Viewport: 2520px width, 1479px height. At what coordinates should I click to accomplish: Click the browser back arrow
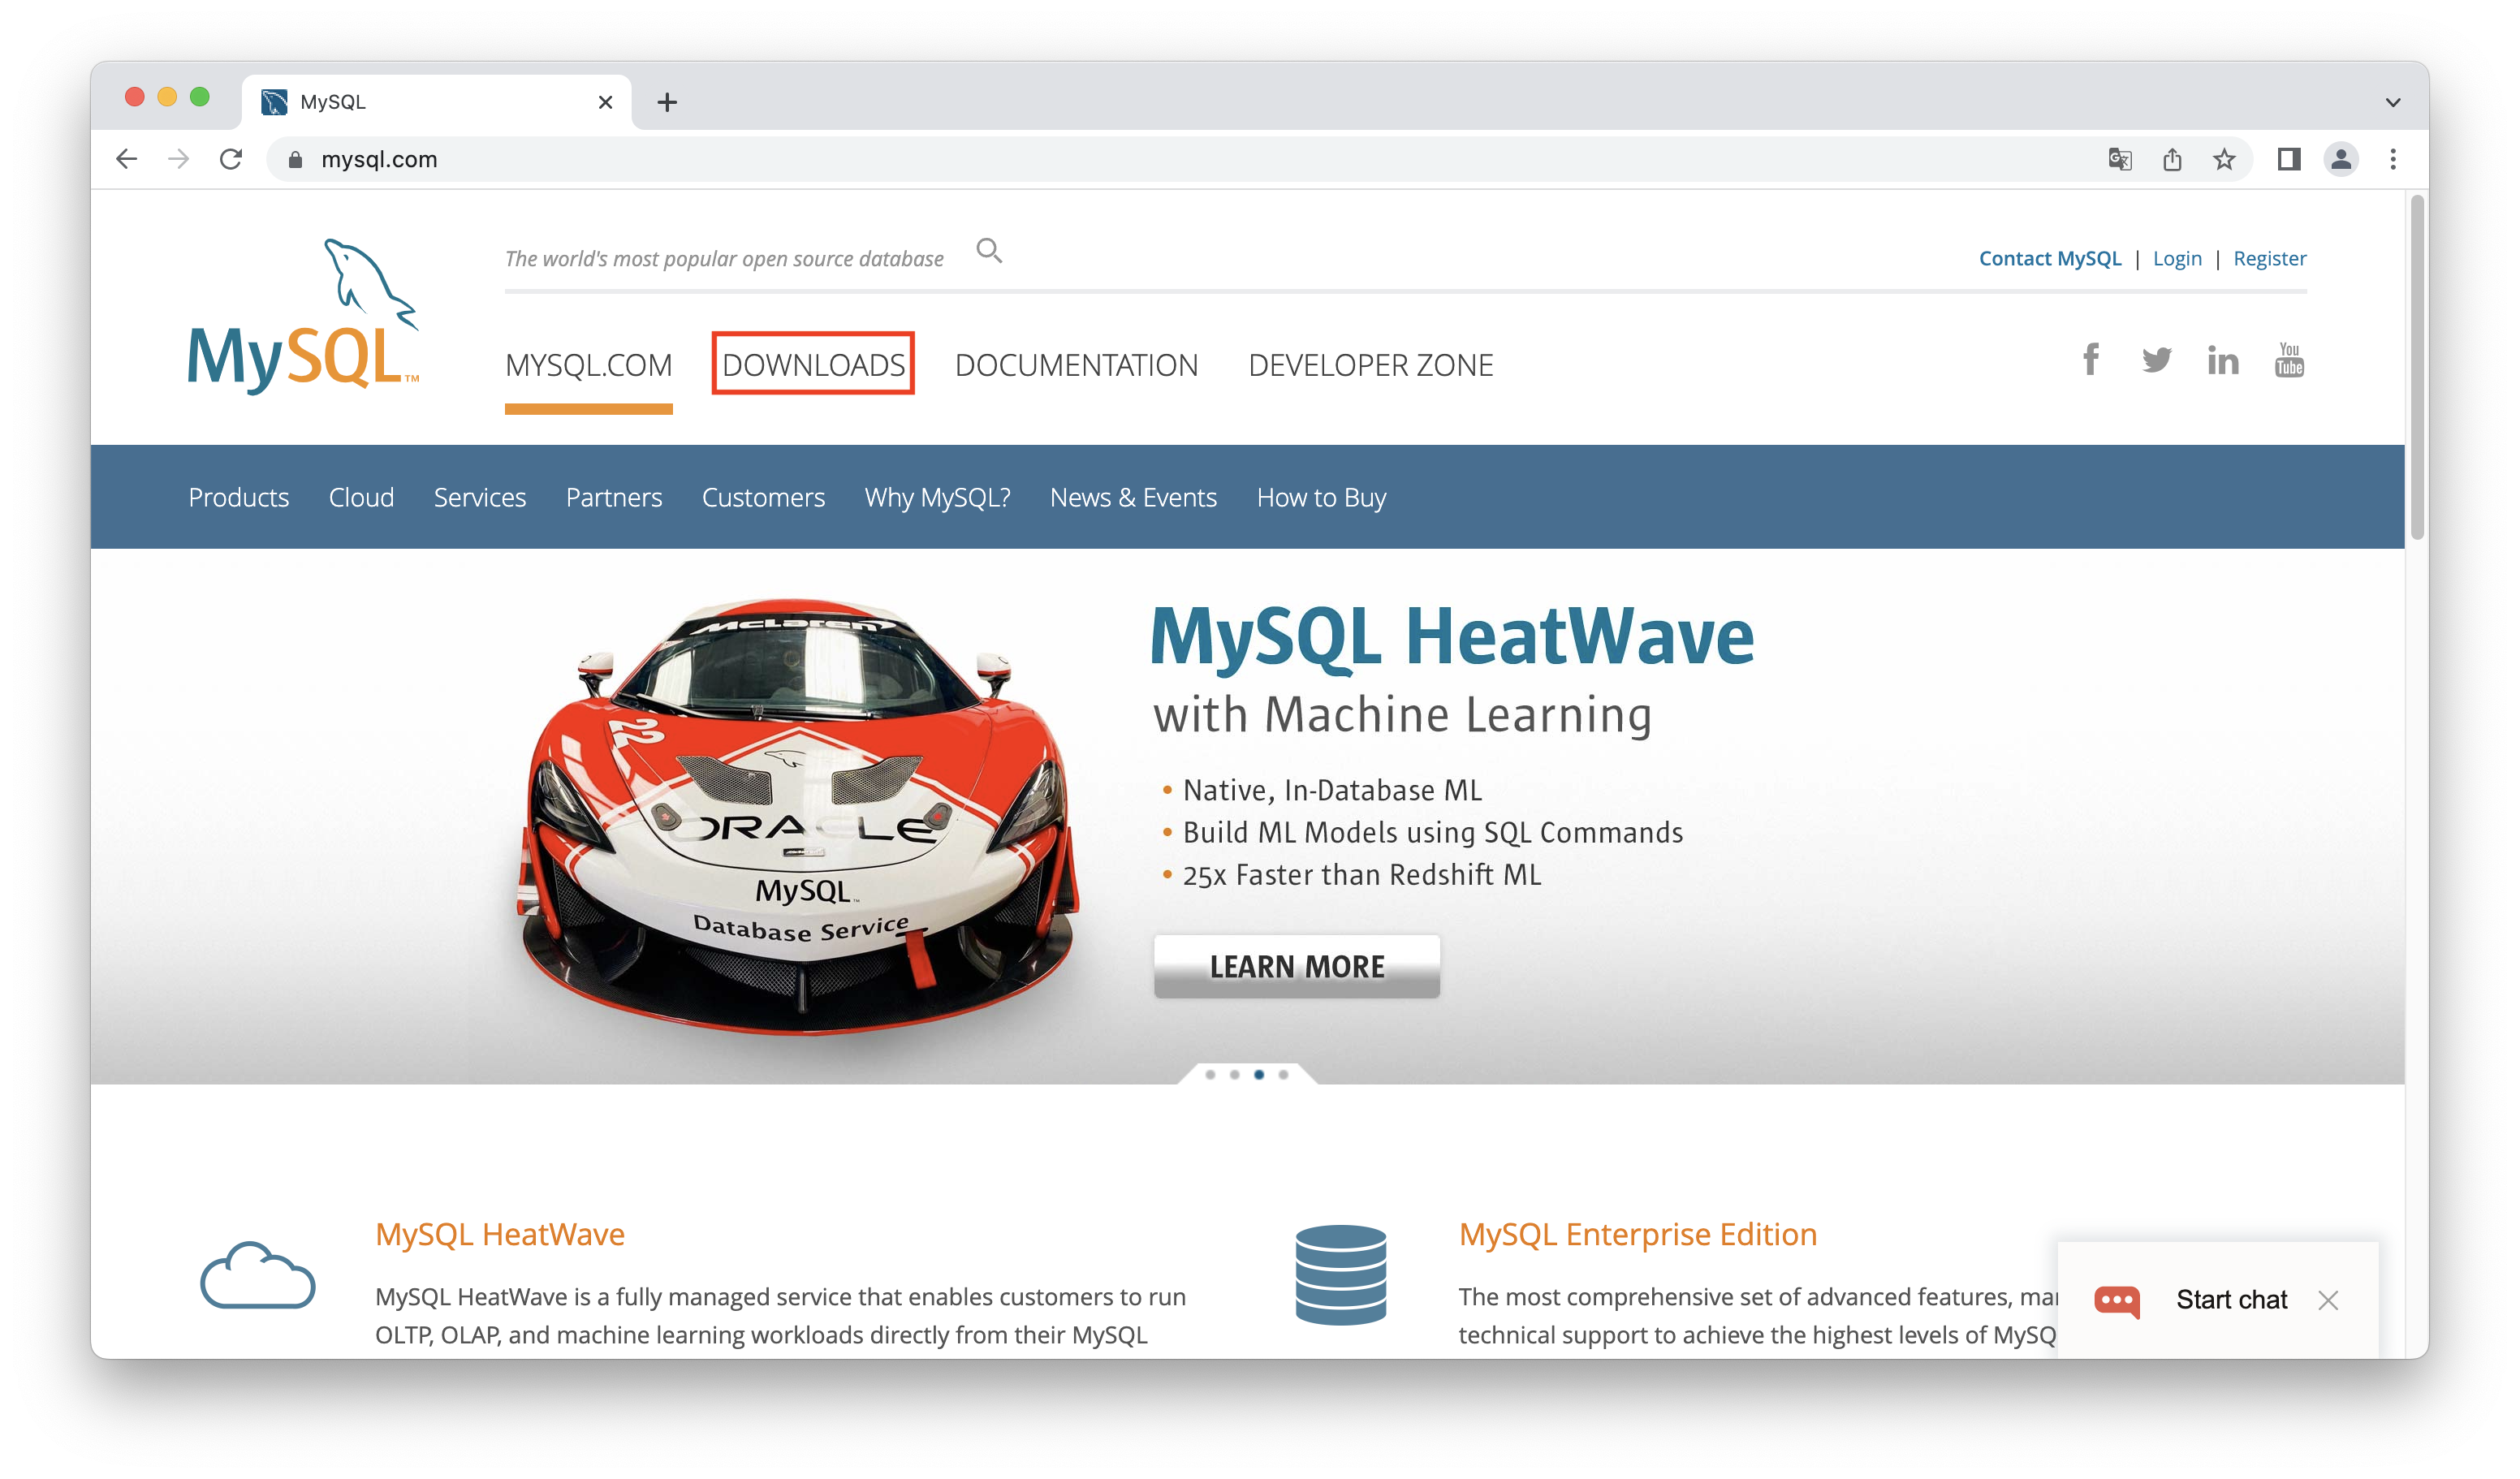tap(126, 159)
